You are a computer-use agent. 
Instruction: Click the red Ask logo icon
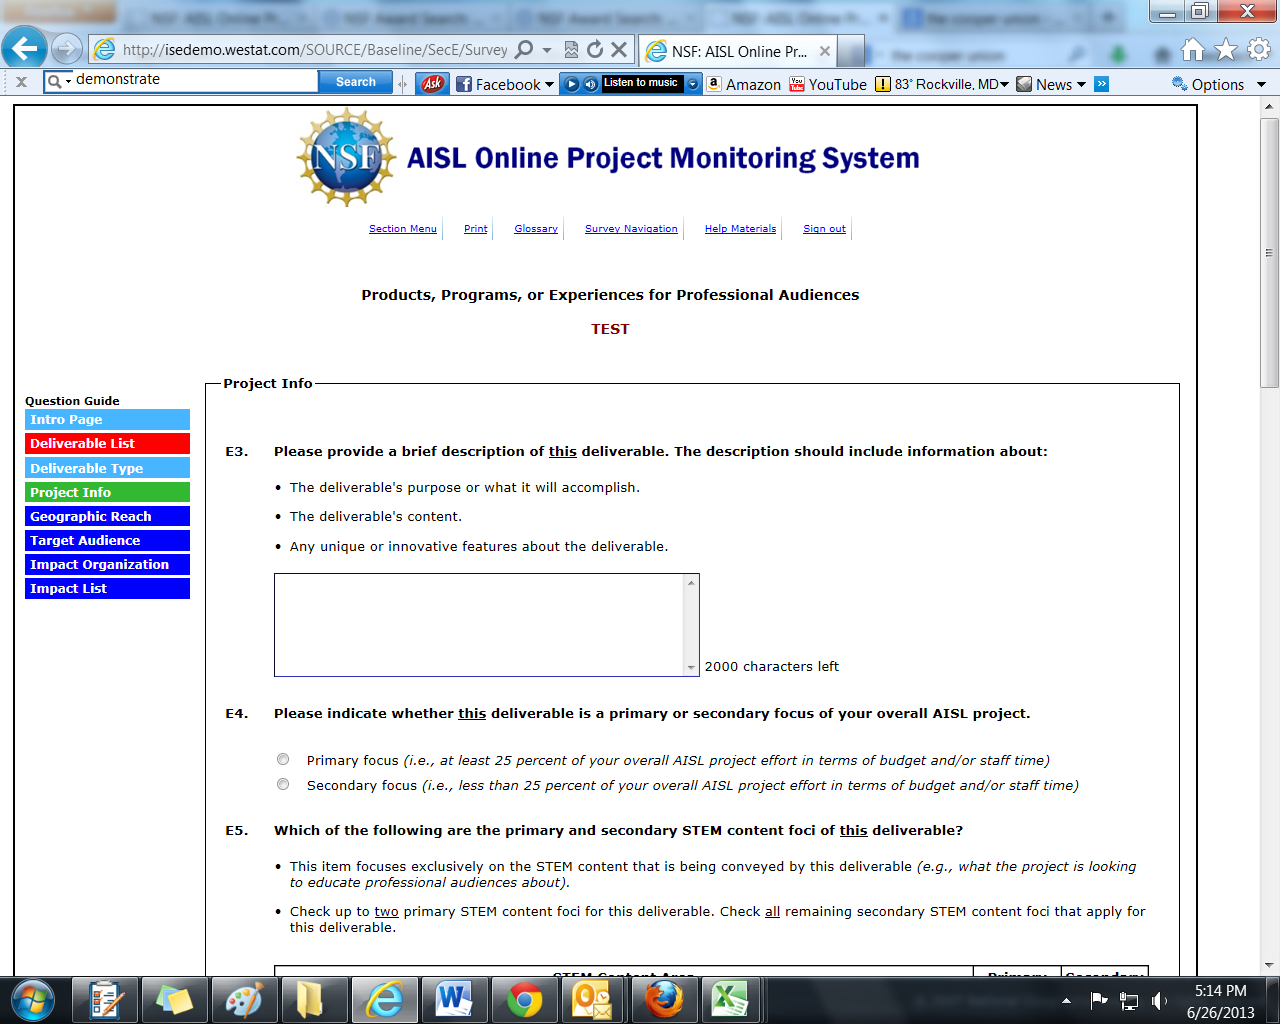point(432,84)
